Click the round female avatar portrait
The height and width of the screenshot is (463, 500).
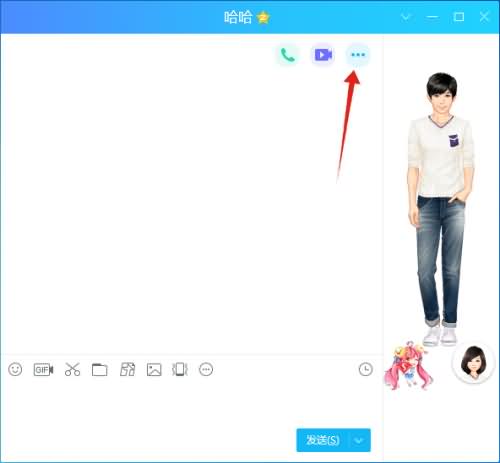coord(473,362)
